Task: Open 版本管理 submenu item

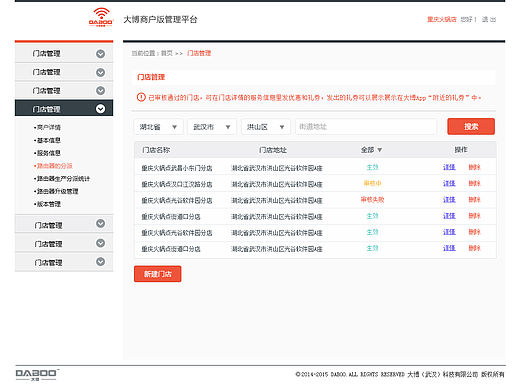Action: tap(48, 204)
